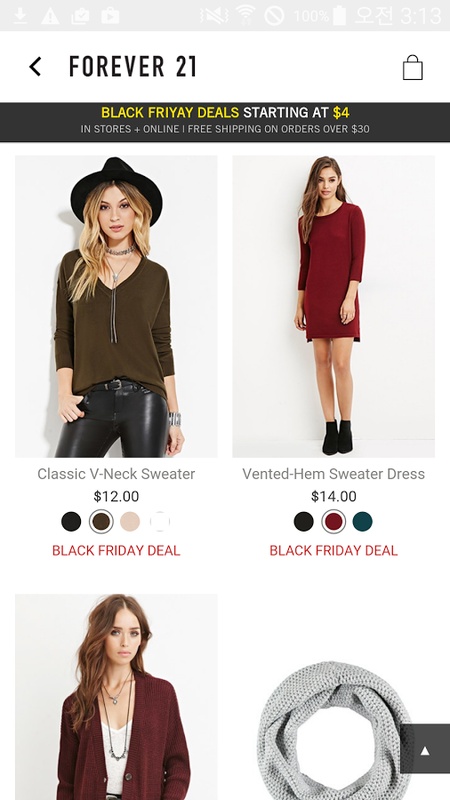The height and width of the screenshot is (800, 450).
Task: Tap the scroll-to-top arrow button
Action: [424, 751]
